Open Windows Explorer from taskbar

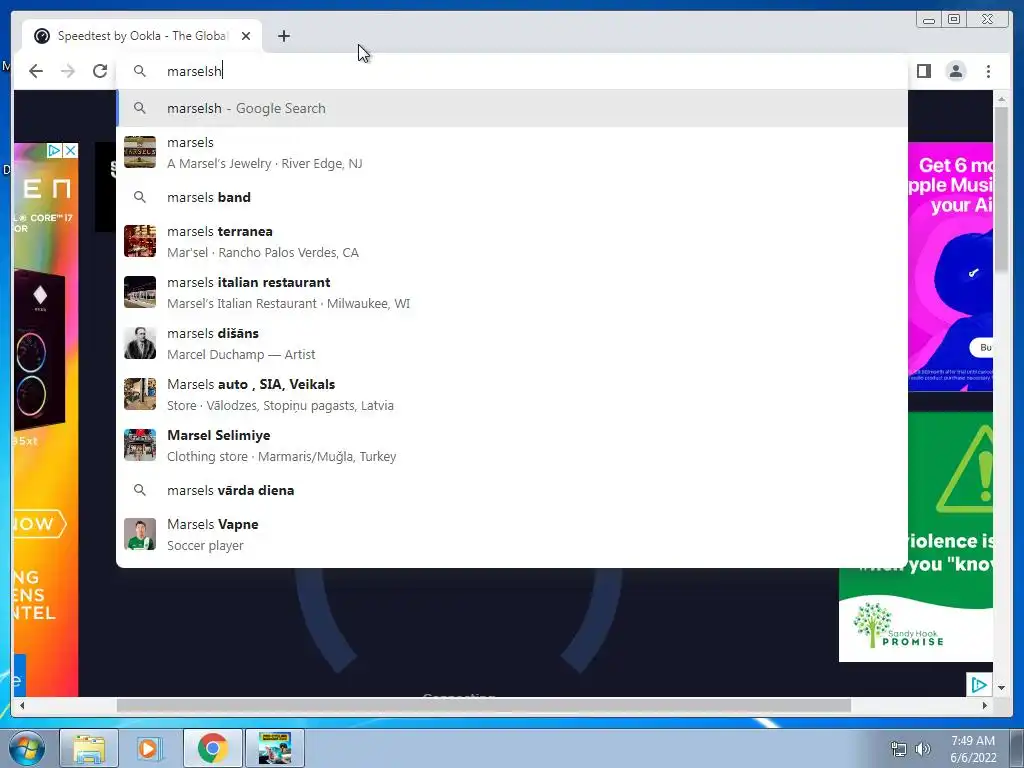(89, 748)
